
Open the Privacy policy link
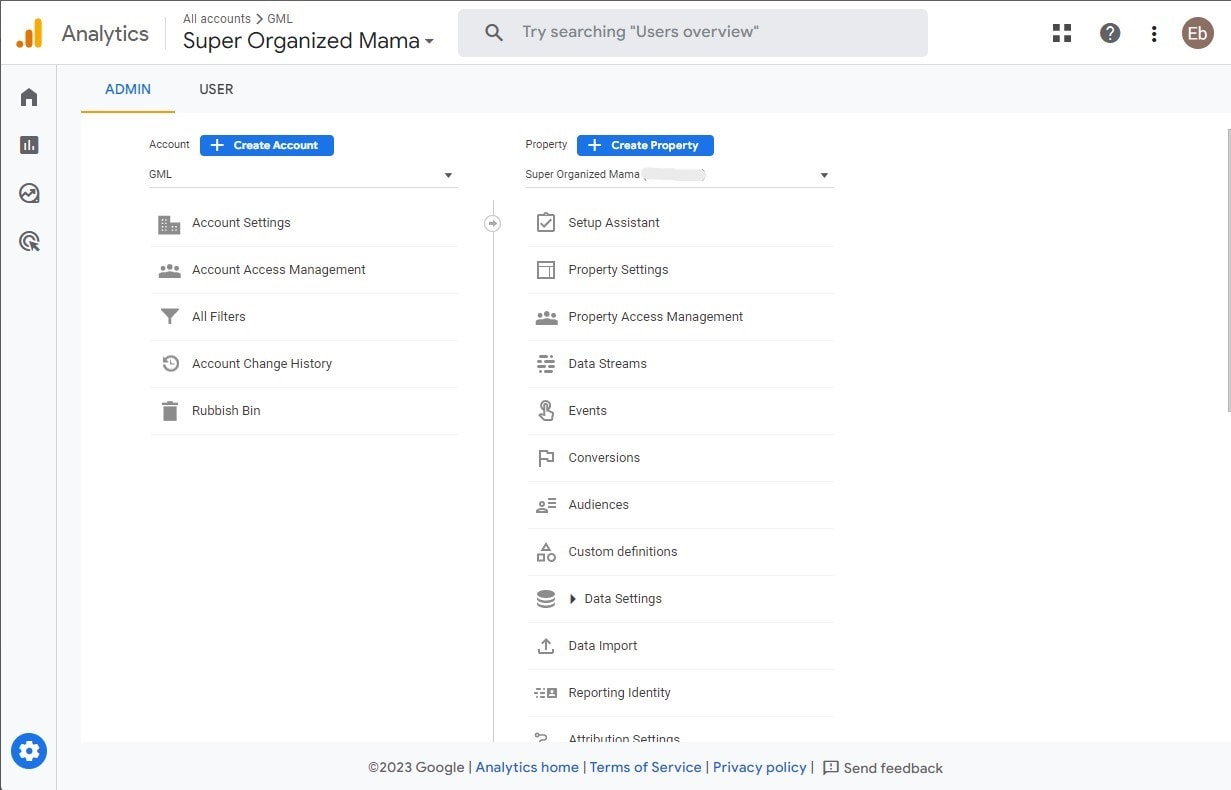tap(760, 767)
